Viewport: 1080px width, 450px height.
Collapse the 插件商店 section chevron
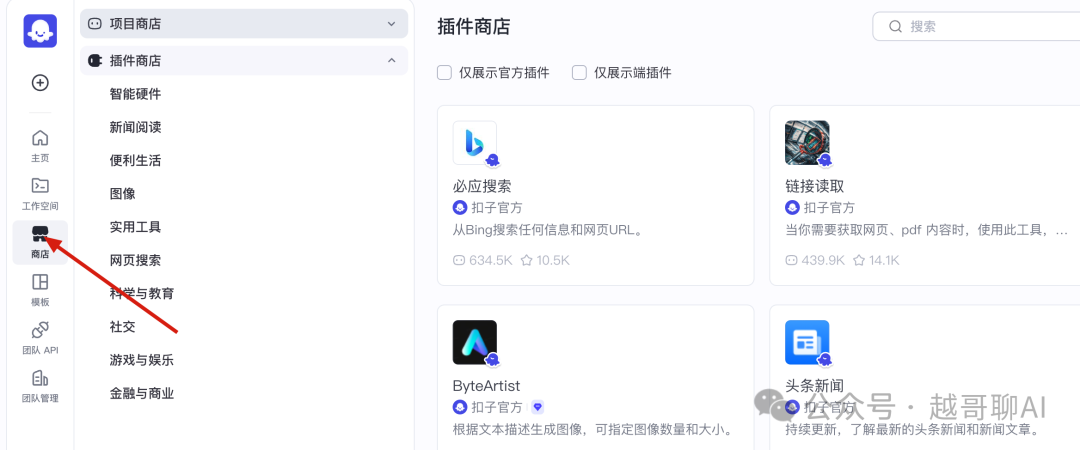391,61
